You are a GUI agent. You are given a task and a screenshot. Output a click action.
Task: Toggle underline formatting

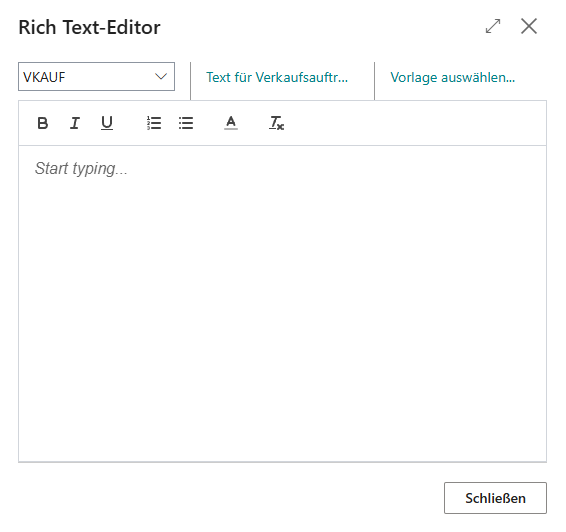(107, 123)
